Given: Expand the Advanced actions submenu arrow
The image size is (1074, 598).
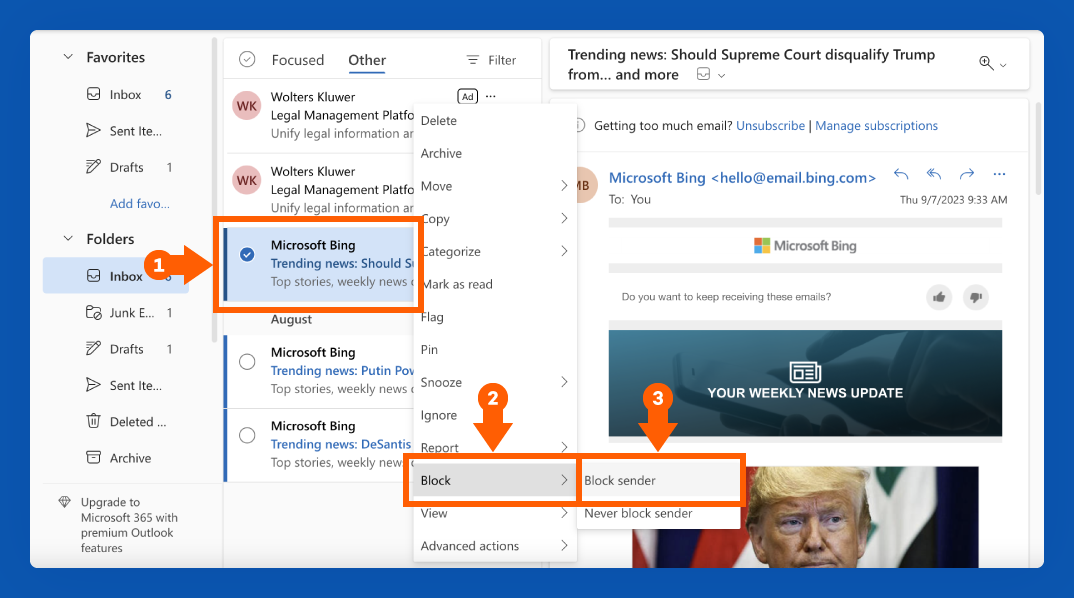Looking at the screenshot, I should click(x=564, y=545).
